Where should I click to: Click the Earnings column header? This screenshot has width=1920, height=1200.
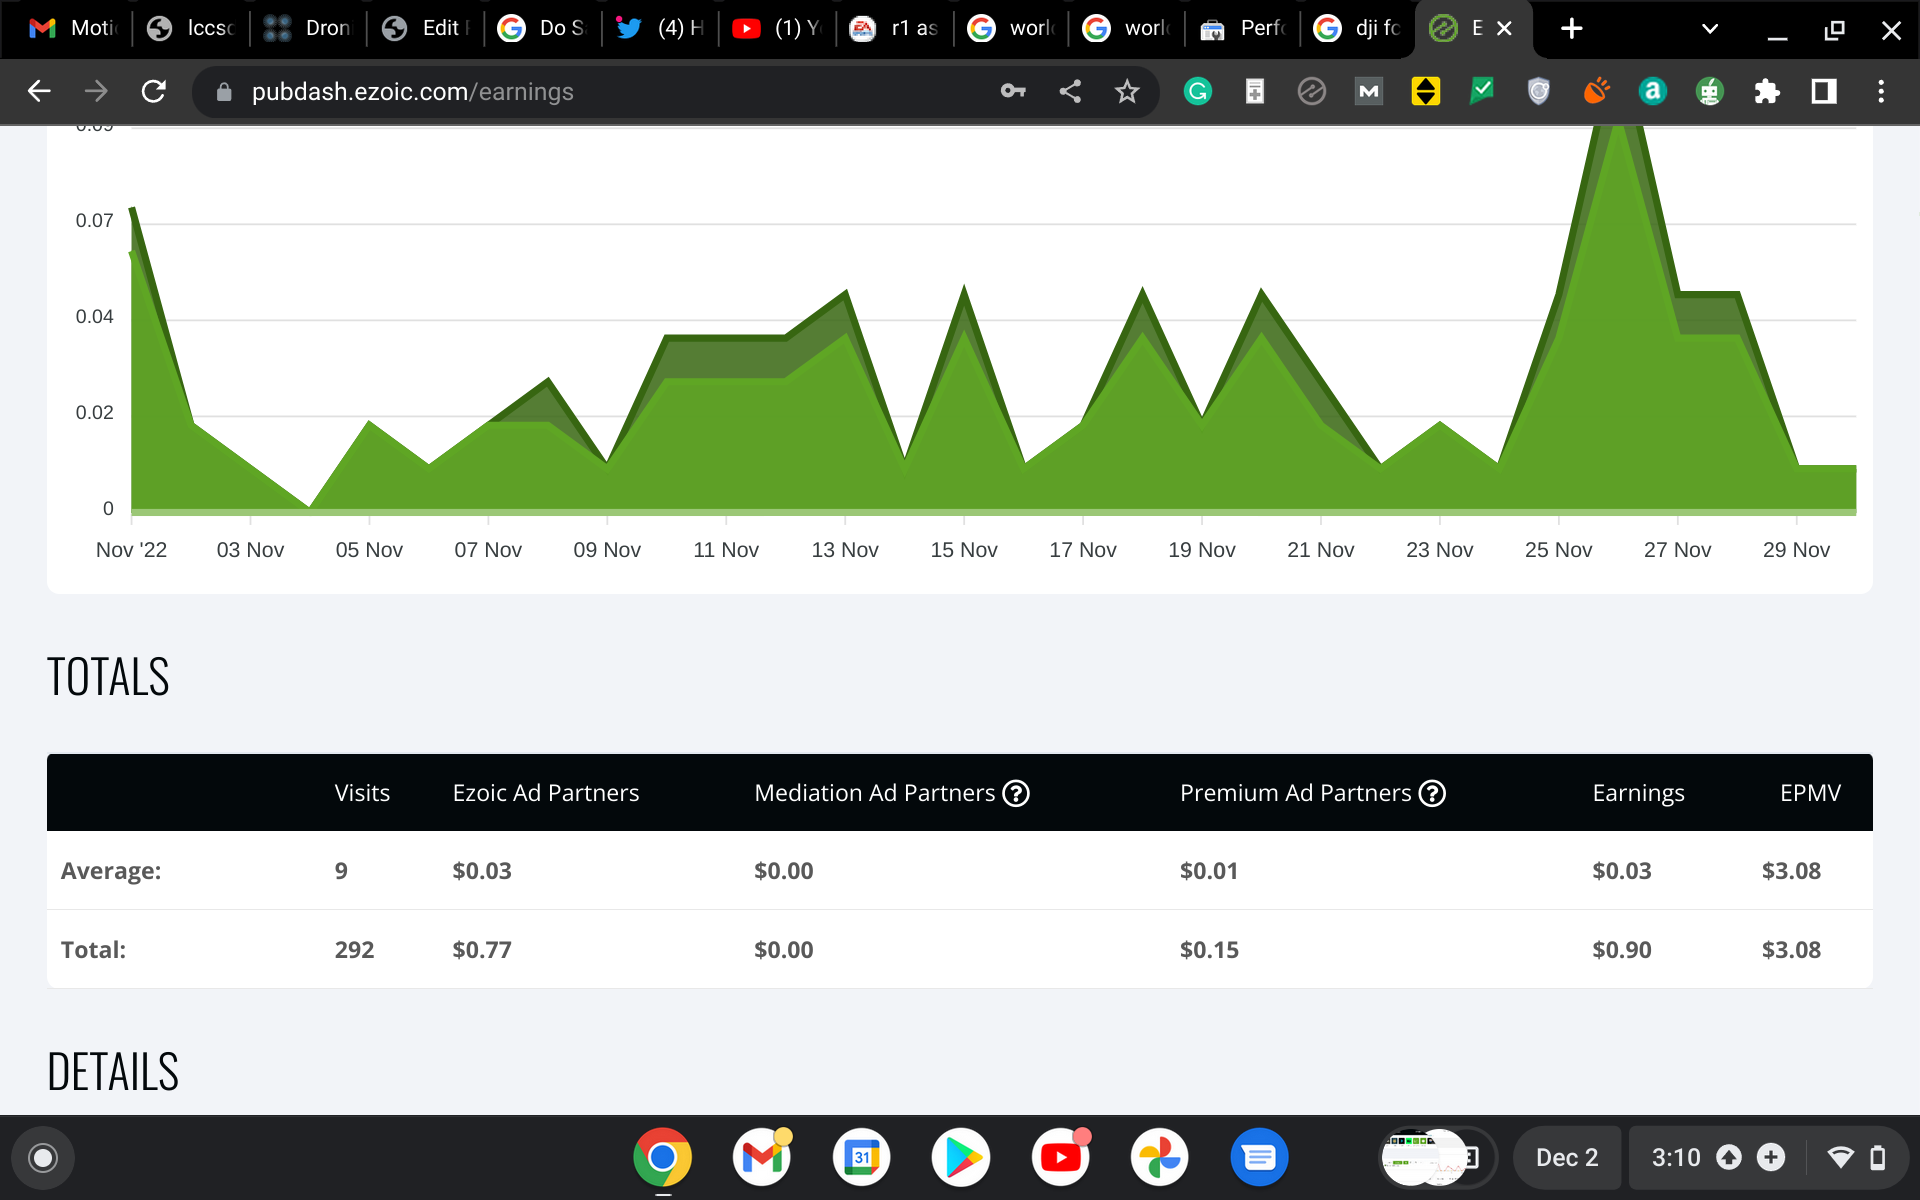point(1638,793)
